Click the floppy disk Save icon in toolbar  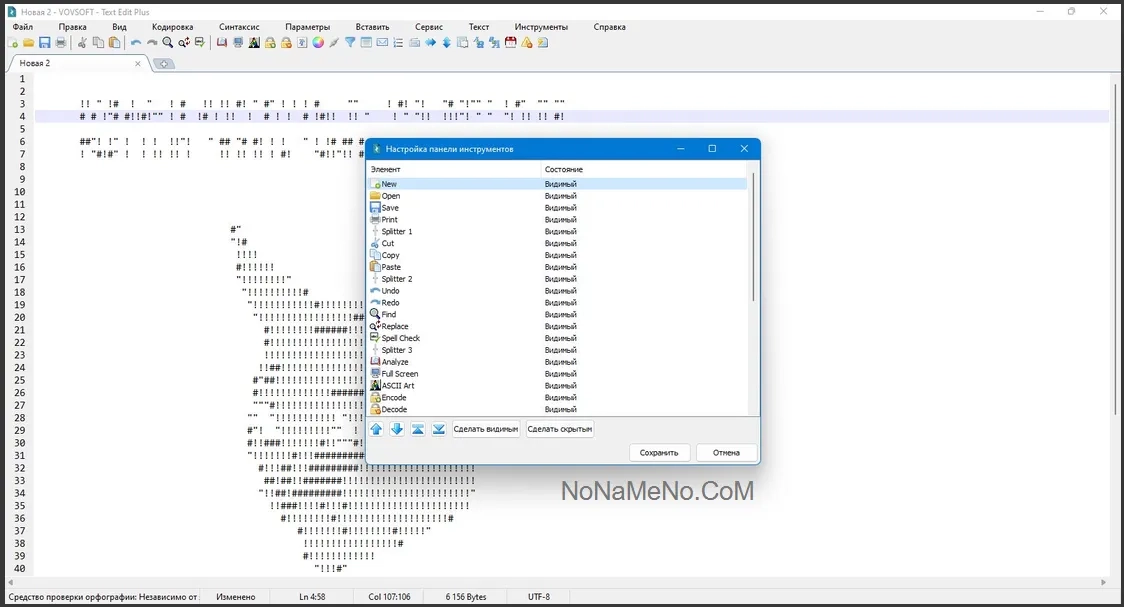(x=44, y=43)
